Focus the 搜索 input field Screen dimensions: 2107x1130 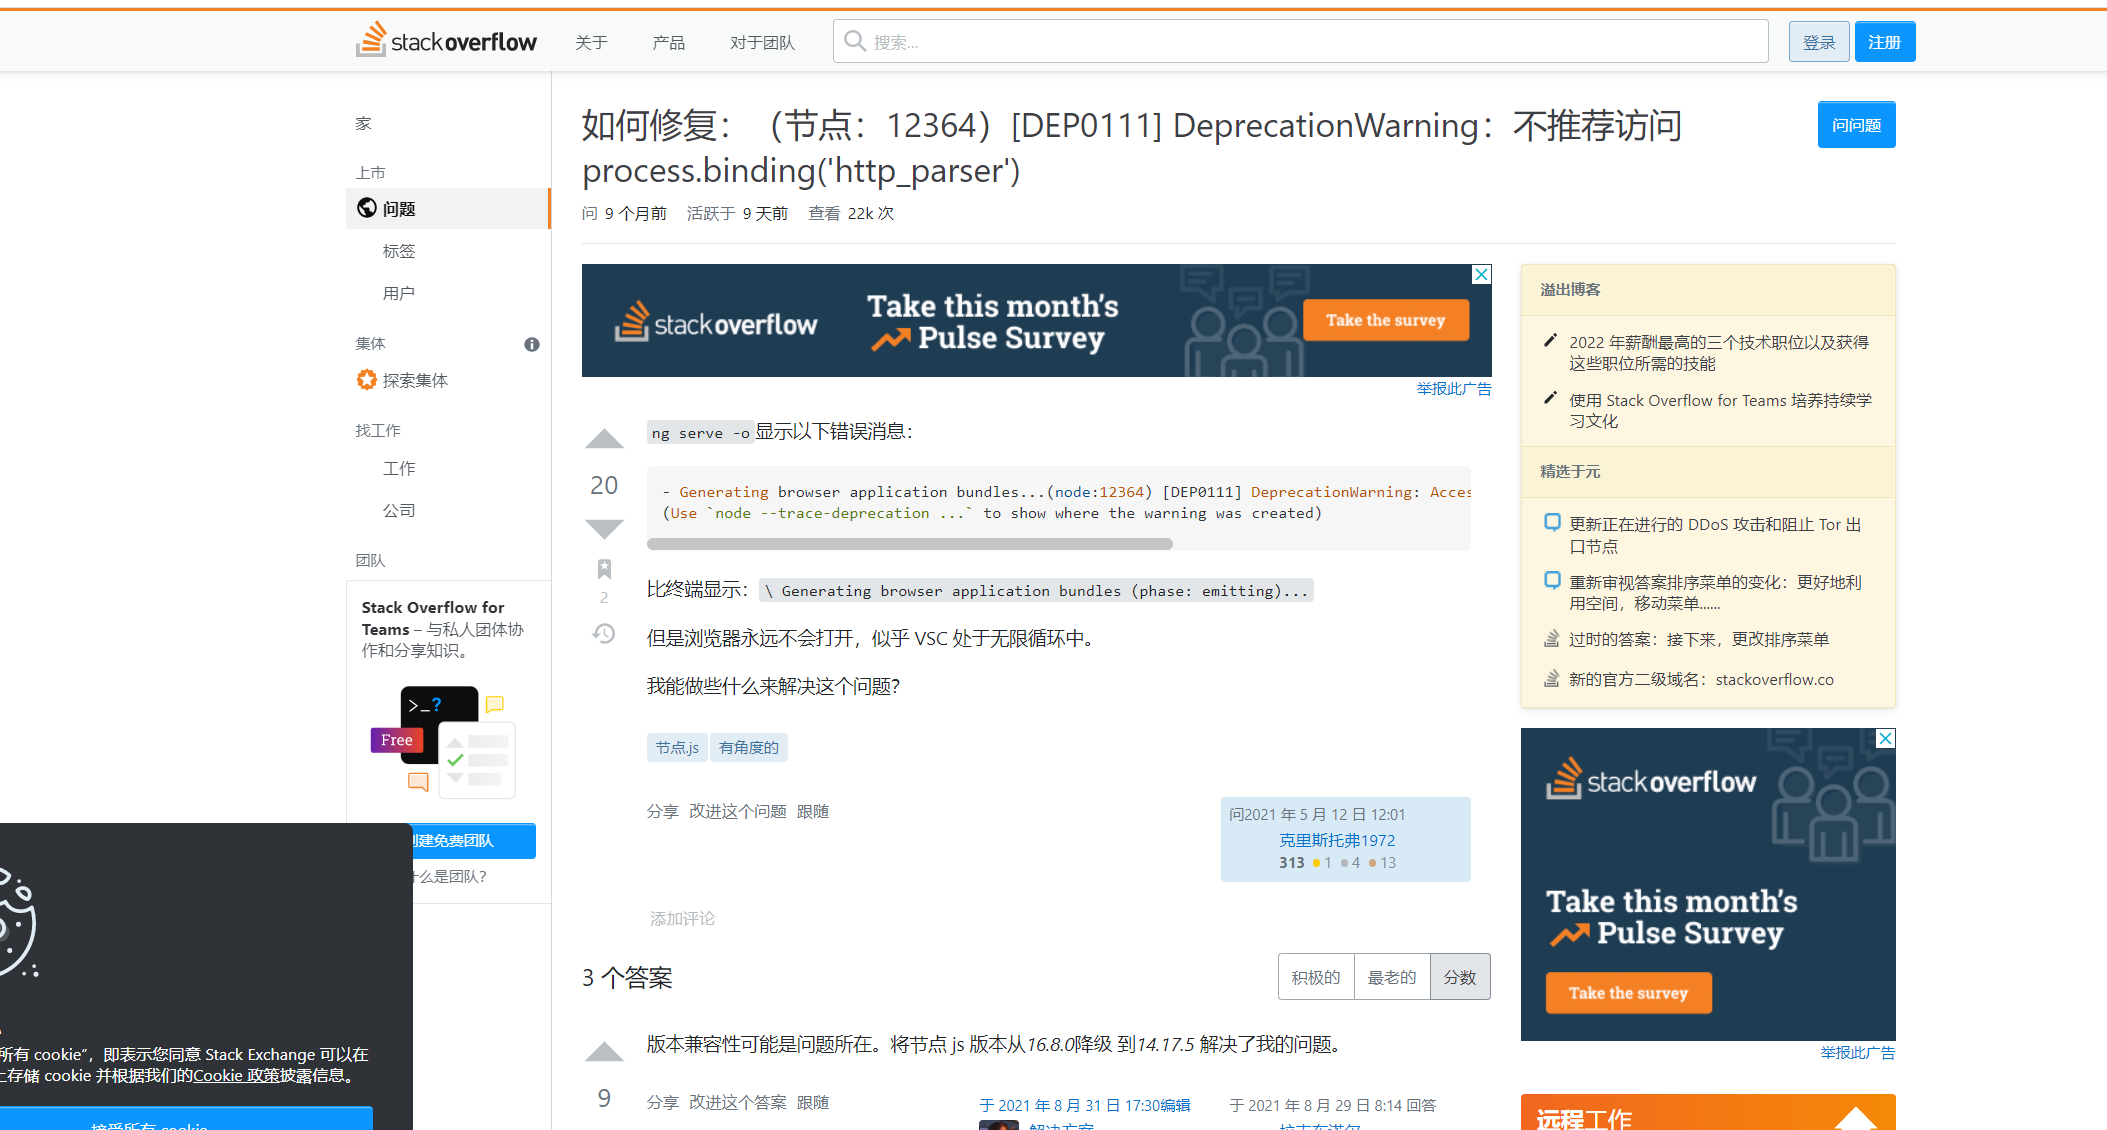[1300, 42]
